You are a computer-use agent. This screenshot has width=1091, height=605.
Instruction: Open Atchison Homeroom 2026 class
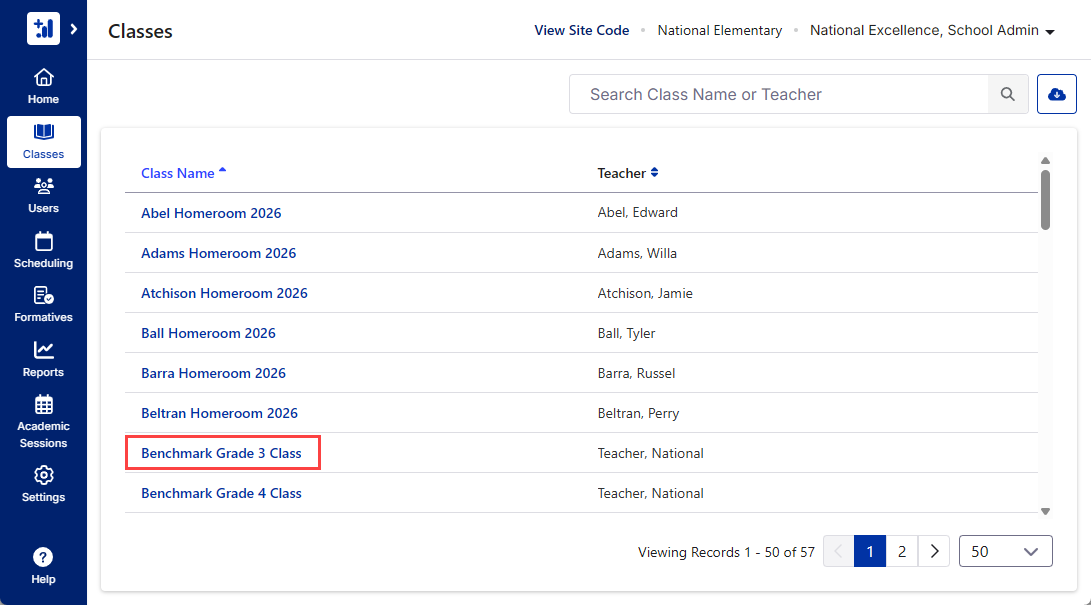(224, 293)
